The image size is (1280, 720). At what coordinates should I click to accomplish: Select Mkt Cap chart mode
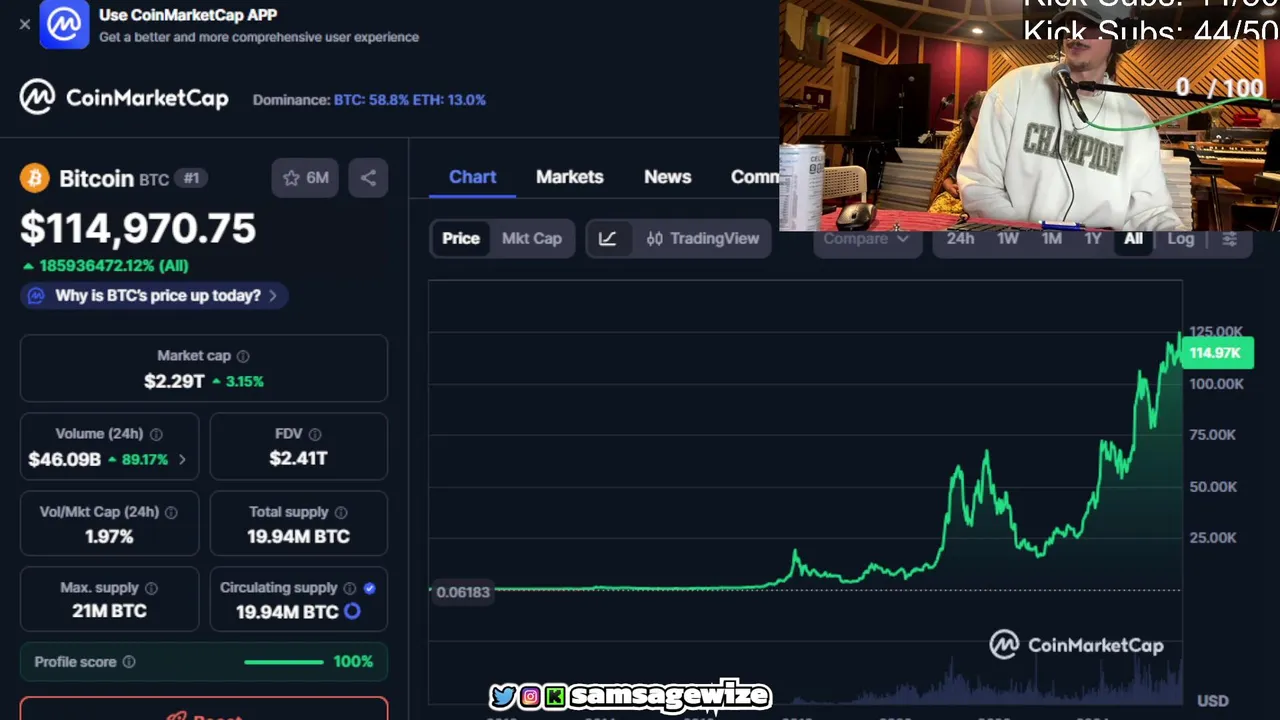(x=532, y=238)
